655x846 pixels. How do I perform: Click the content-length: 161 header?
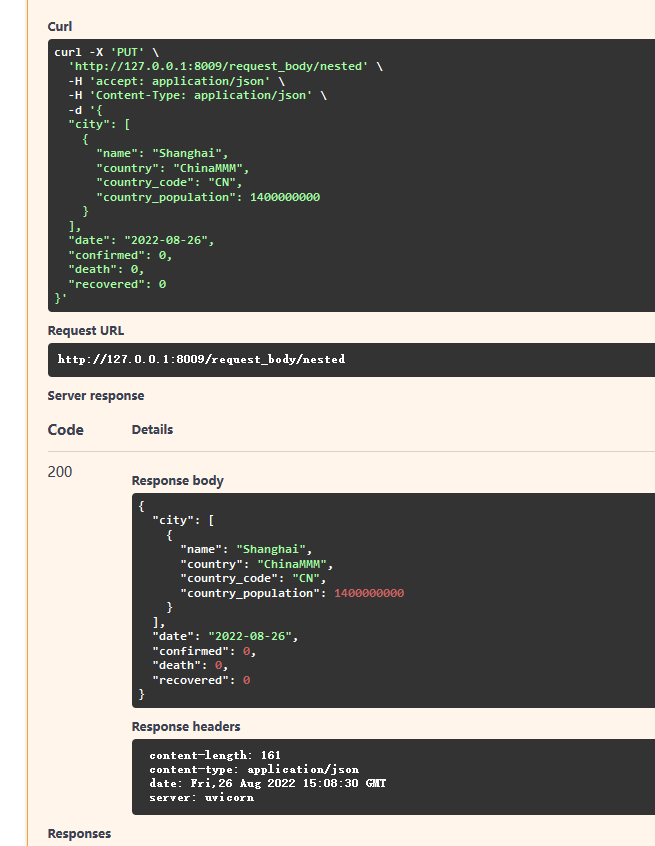tap(215, 755)
